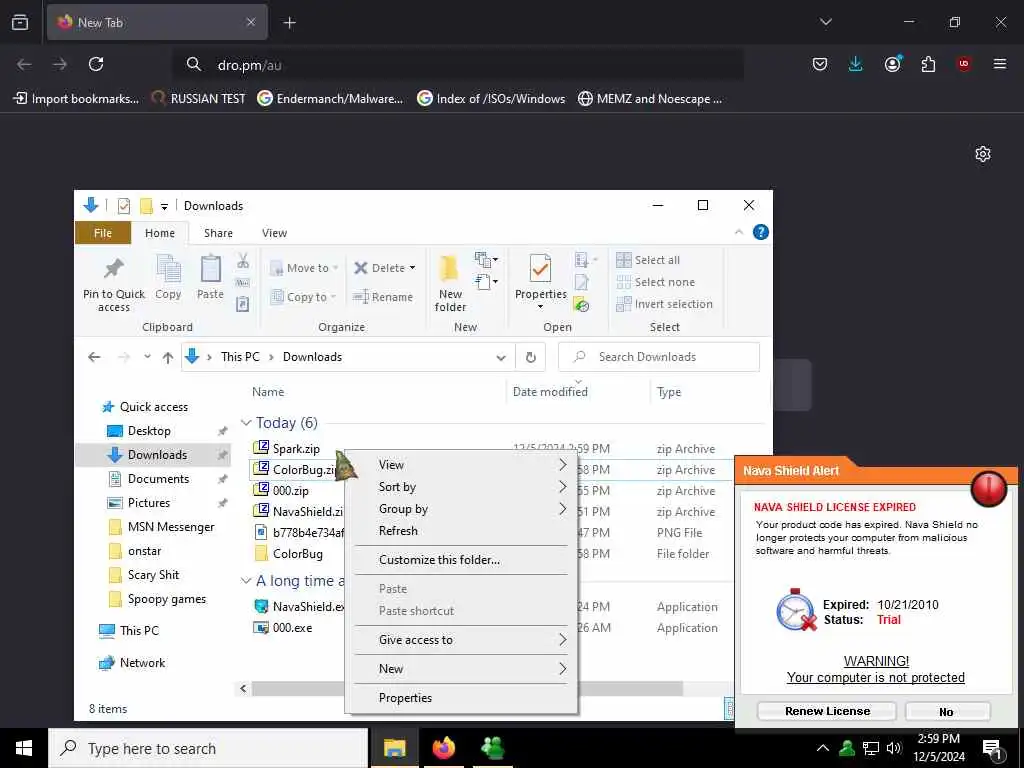The width and height of the screenshot is (1024, 768).
Task: Open the Firefox account icon
Action: pos(892,64)
